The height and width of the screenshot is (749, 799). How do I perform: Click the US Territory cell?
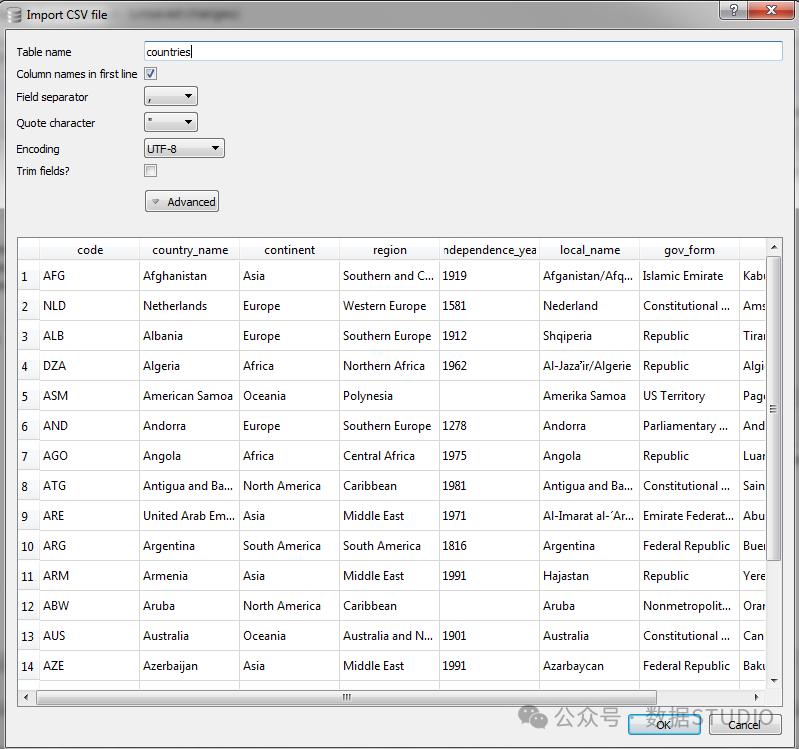click(689, 396)
